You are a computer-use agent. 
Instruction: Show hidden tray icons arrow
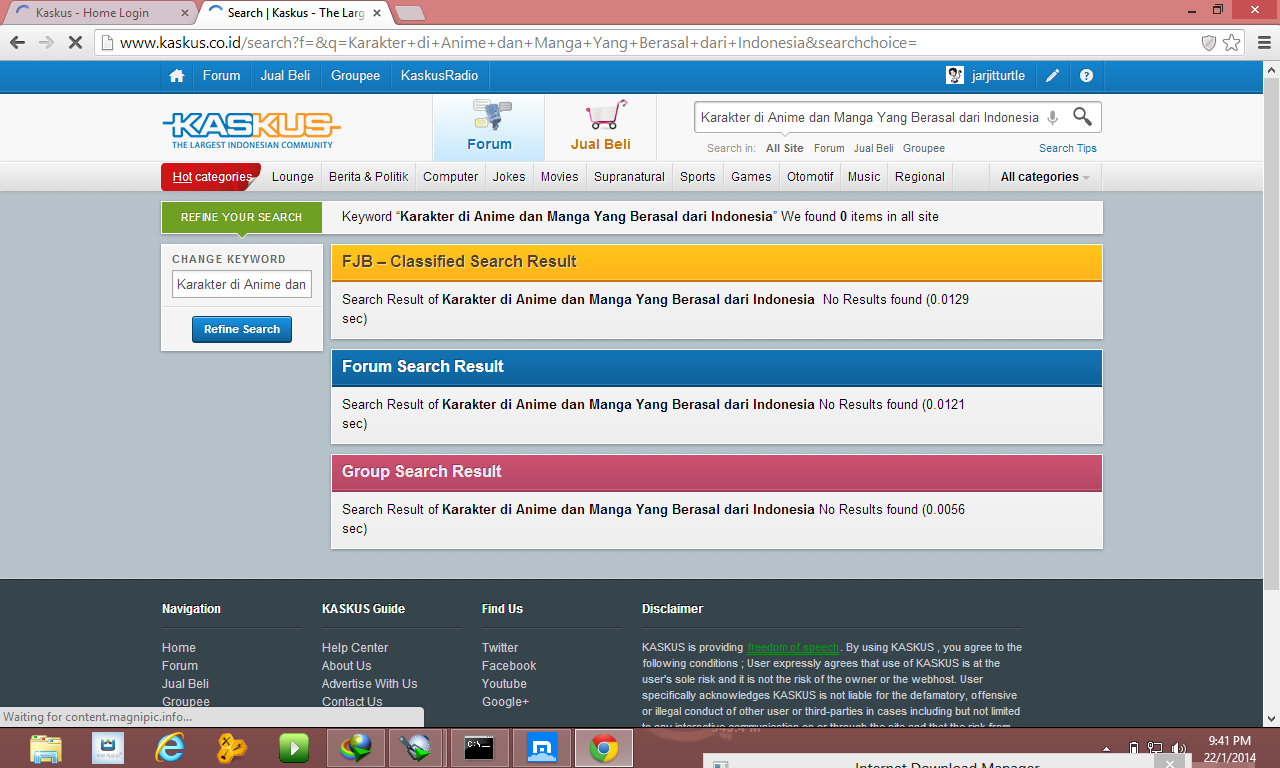pos(1107,748)
